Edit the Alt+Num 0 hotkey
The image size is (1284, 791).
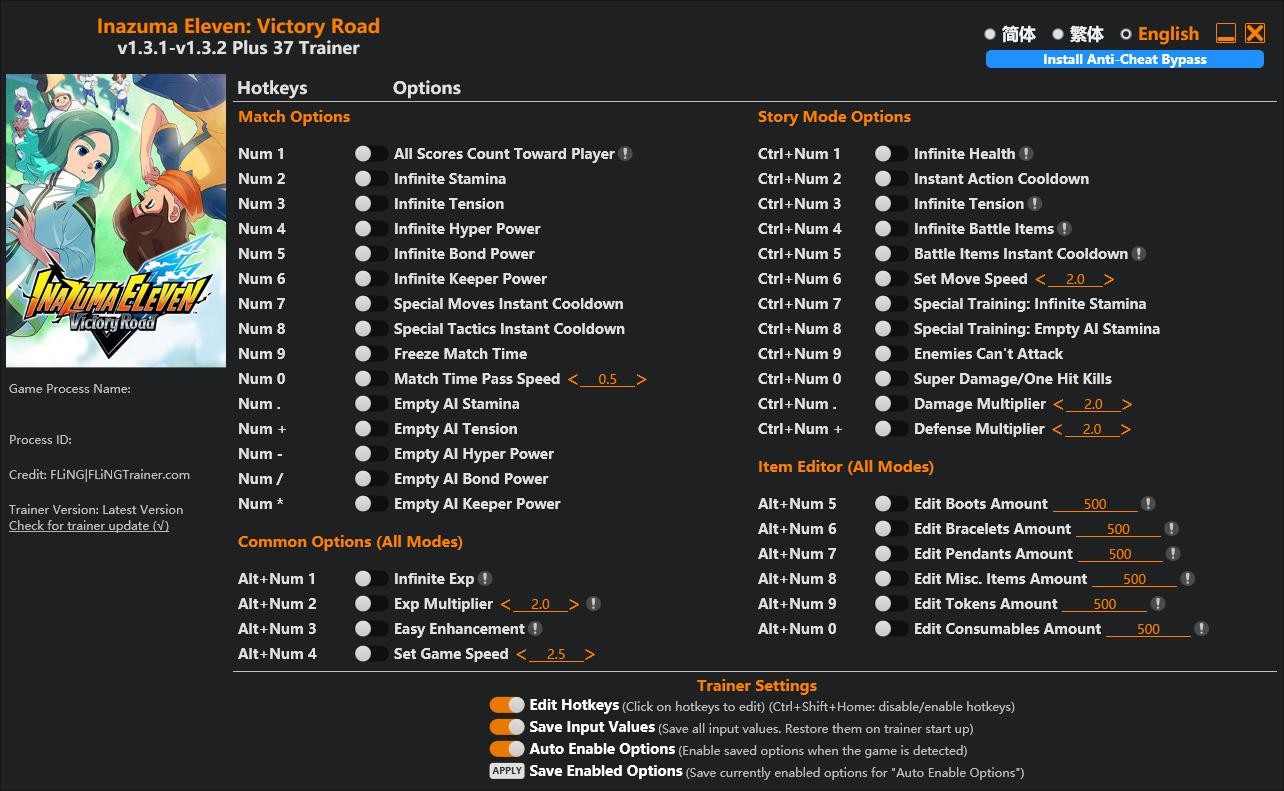[797, 629]
